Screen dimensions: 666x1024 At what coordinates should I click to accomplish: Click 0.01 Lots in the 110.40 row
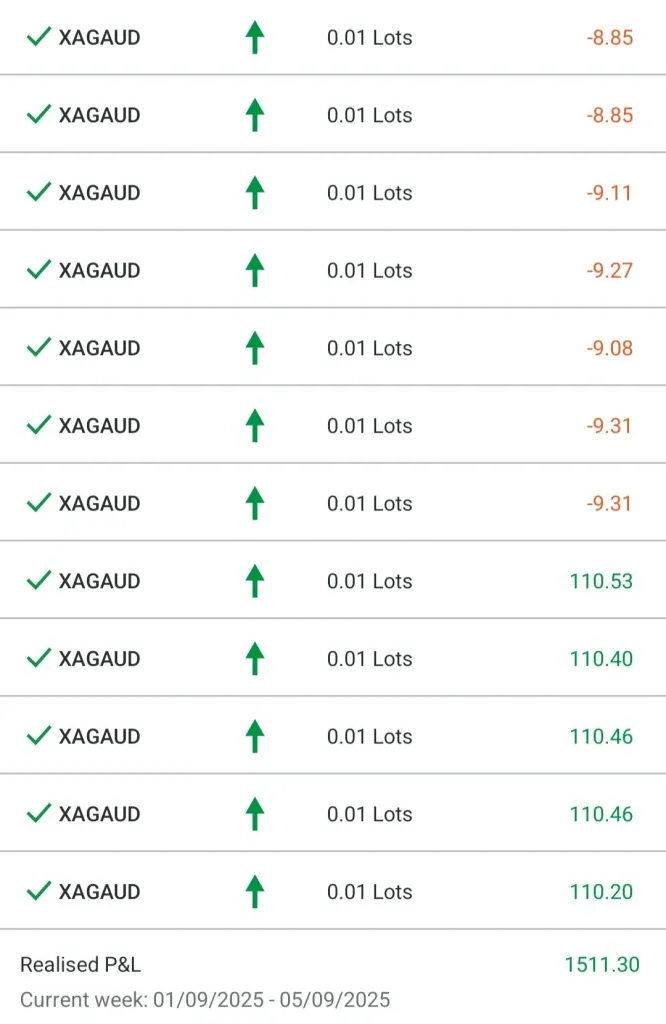tap(369, 659)
